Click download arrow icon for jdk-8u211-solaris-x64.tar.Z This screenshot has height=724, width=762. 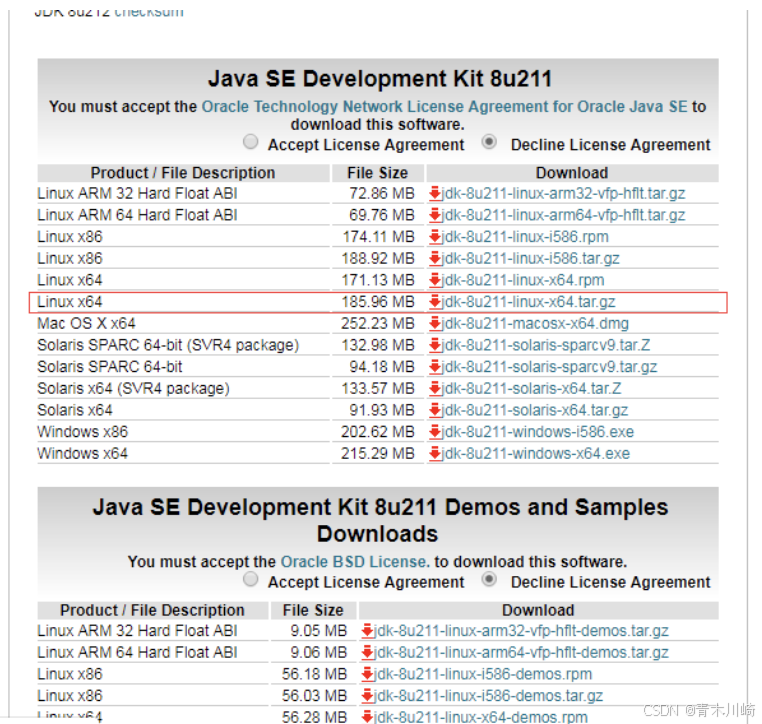[x=435, y=388]
